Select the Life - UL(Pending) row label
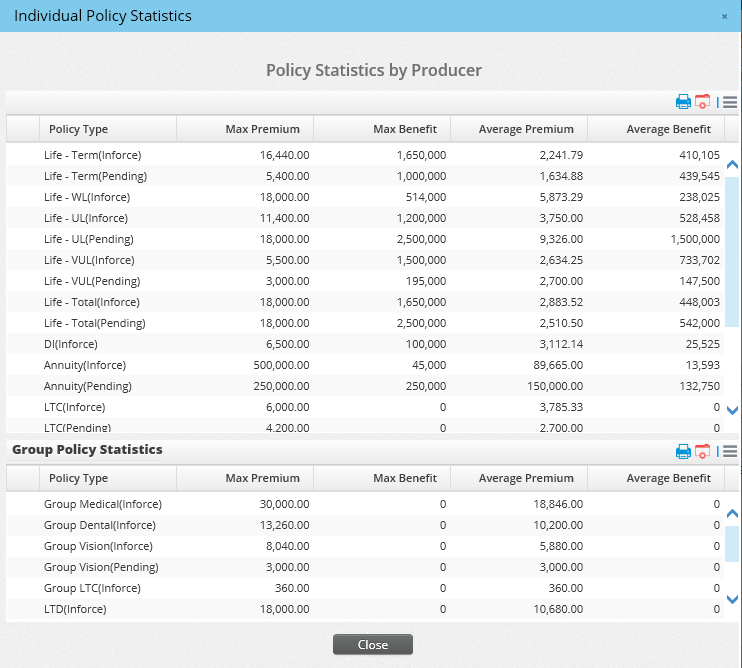 (89, 239)
